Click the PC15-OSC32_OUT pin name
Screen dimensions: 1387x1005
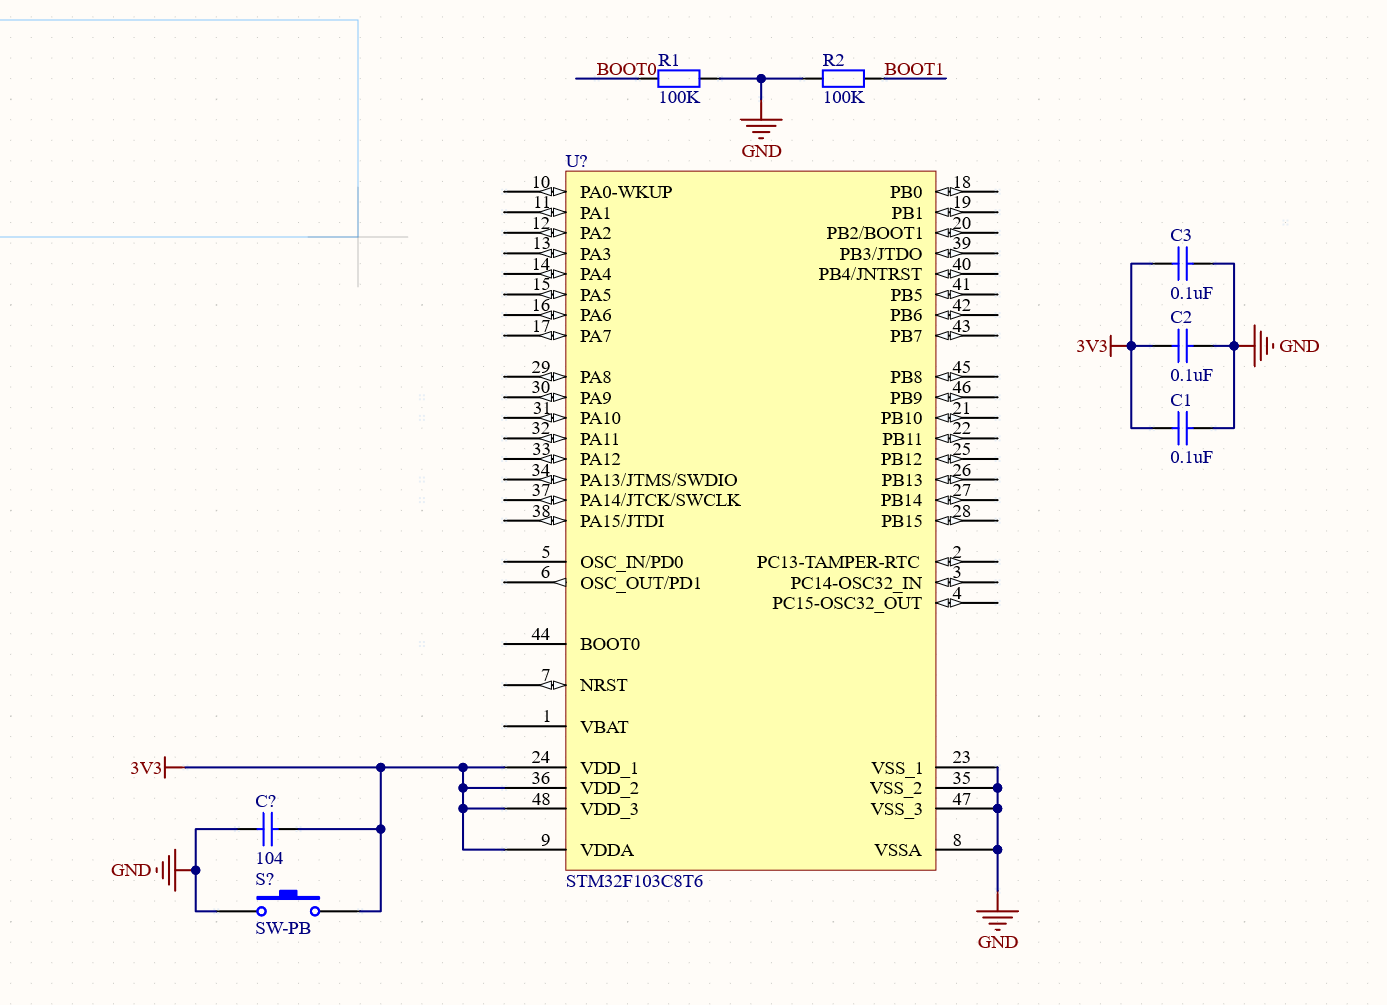pos(847,603)
